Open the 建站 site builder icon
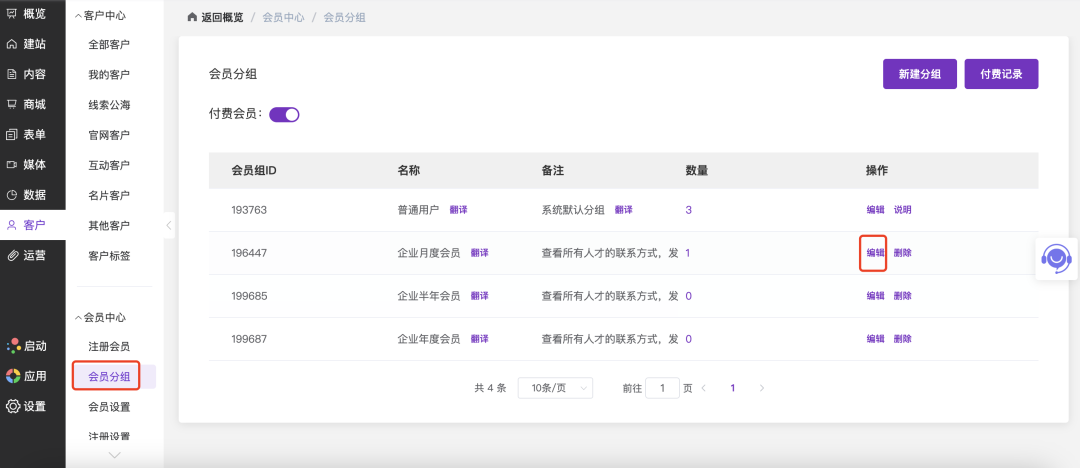Screen dimensions: 1080x468 click(x=12, y=44)
